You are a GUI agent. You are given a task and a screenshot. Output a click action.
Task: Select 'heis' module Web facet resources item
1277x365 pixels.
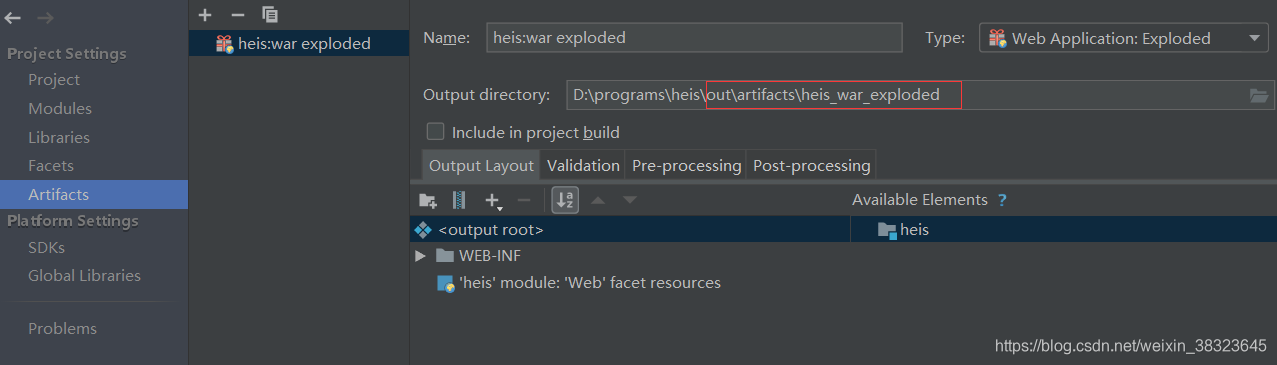pos(589,283)
